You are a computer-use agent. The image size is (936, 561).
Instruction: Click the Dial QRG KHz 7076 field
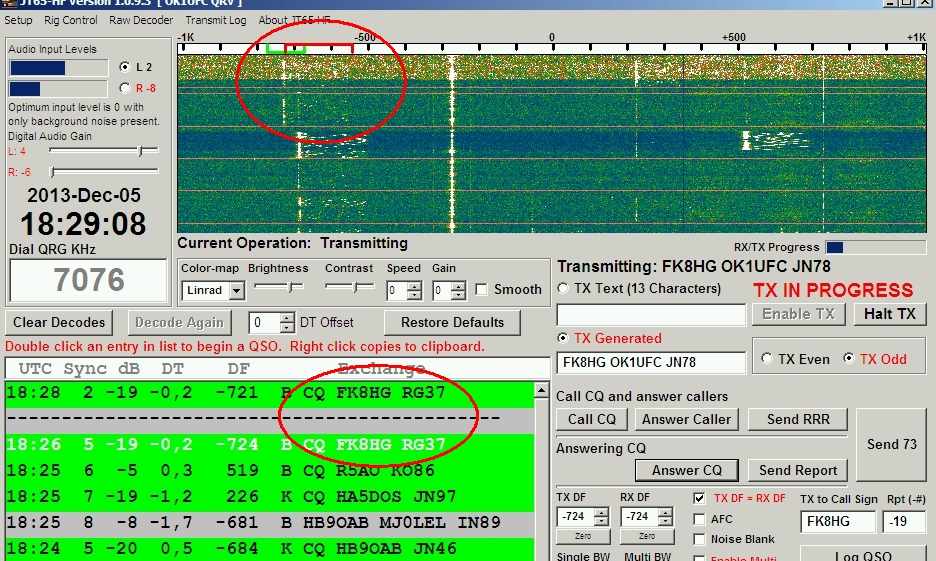89,281
